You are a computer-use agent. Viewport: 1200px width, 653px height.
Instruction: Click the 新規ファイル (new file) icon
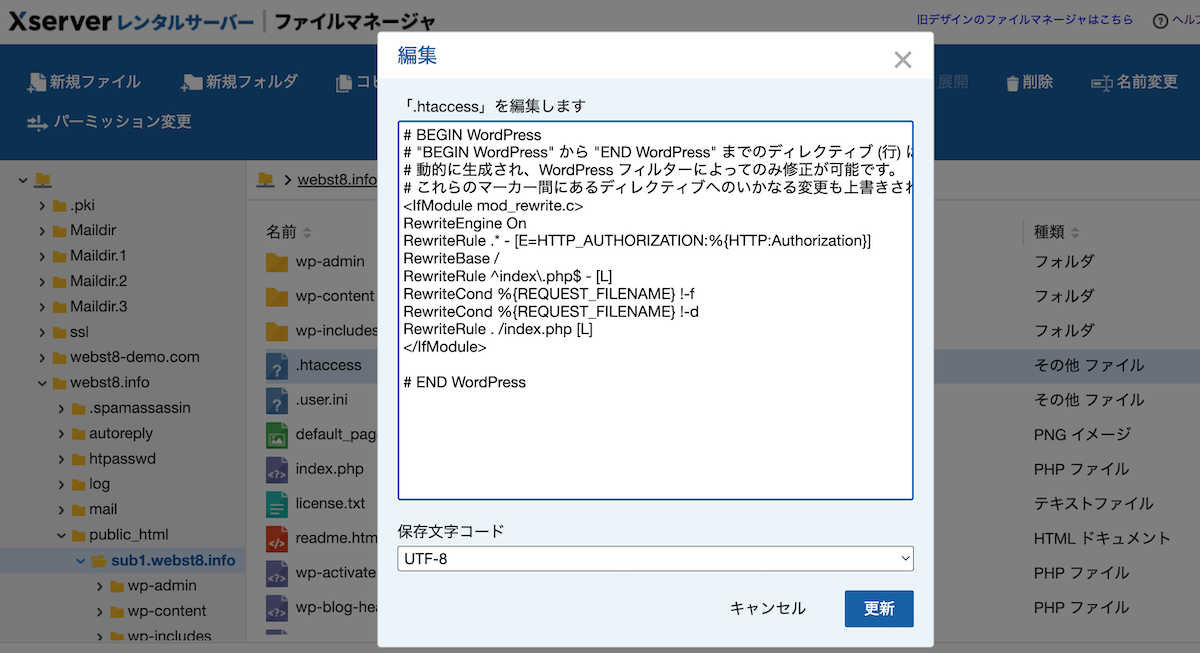[39, 82]
